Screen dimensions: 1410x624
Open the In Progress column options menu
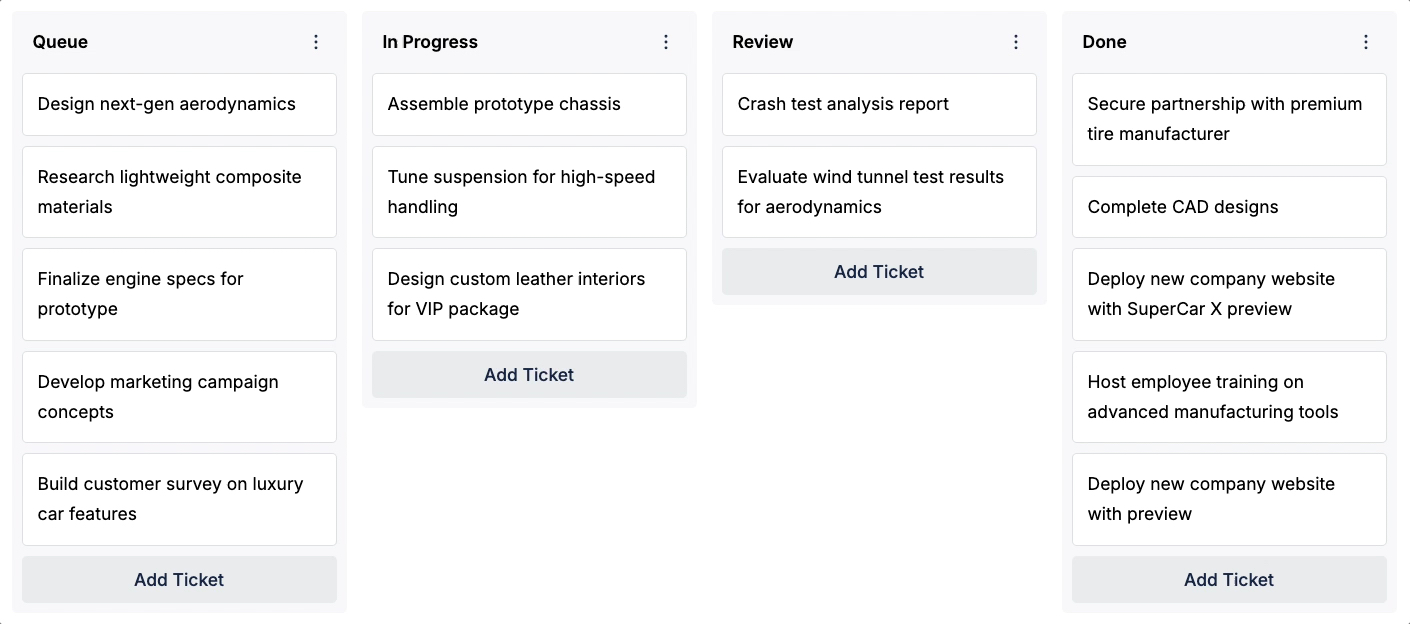pos(666,42)
